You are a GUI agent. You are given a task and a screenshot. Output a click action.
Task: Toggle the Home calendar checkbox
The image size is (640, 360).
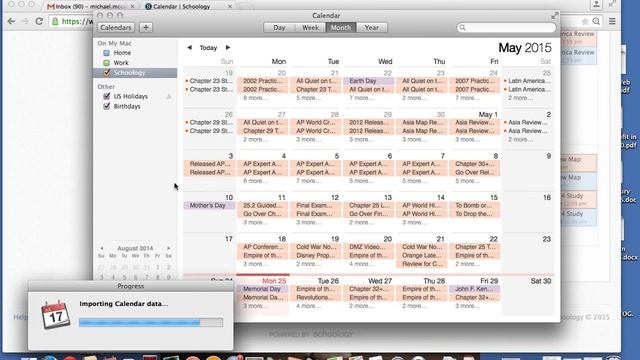107,53
